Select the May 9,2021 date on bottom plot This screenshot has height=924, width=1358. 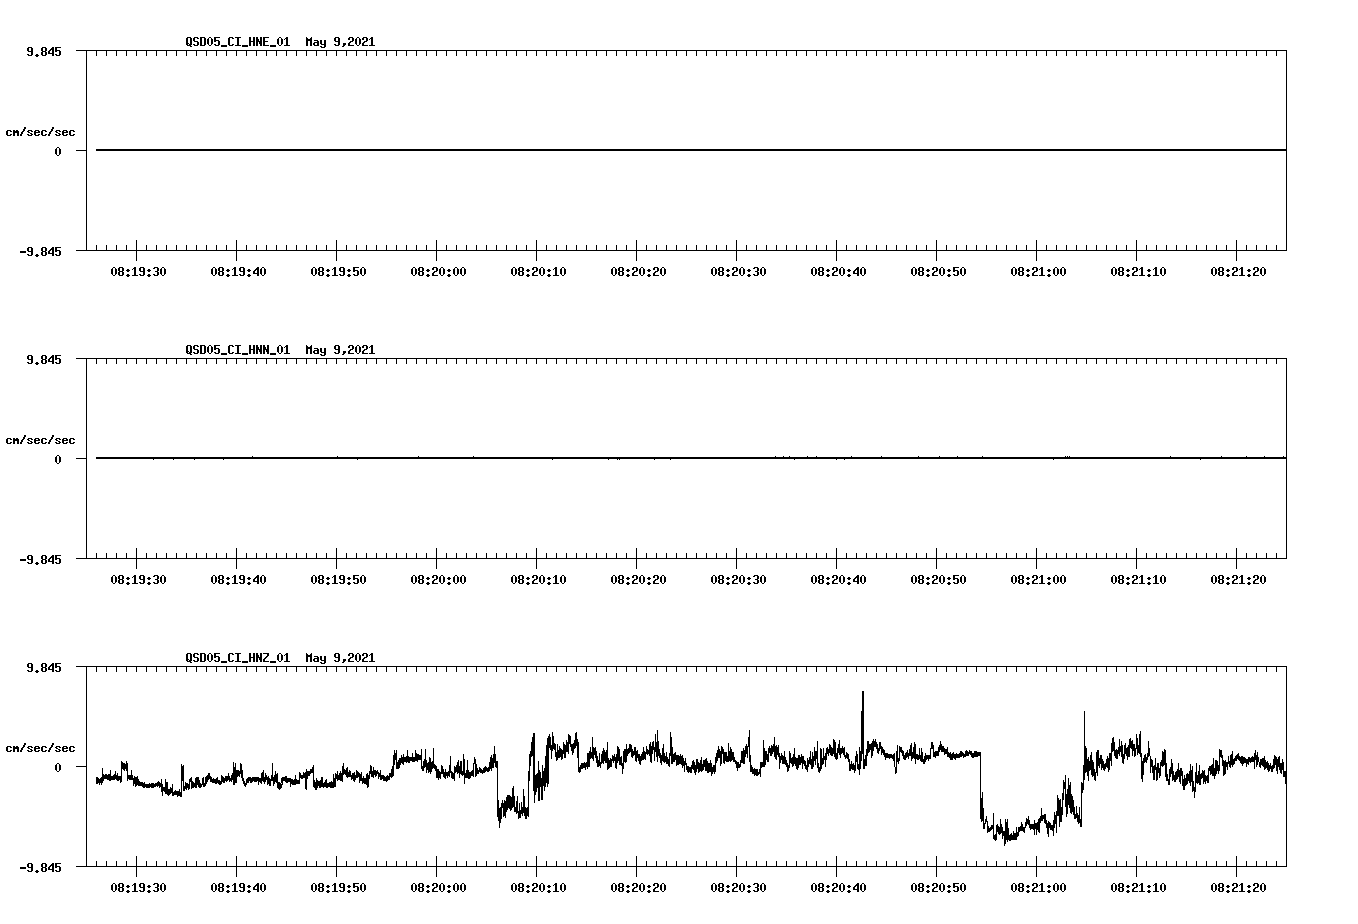pyautogui.click(x=341, y=658)
